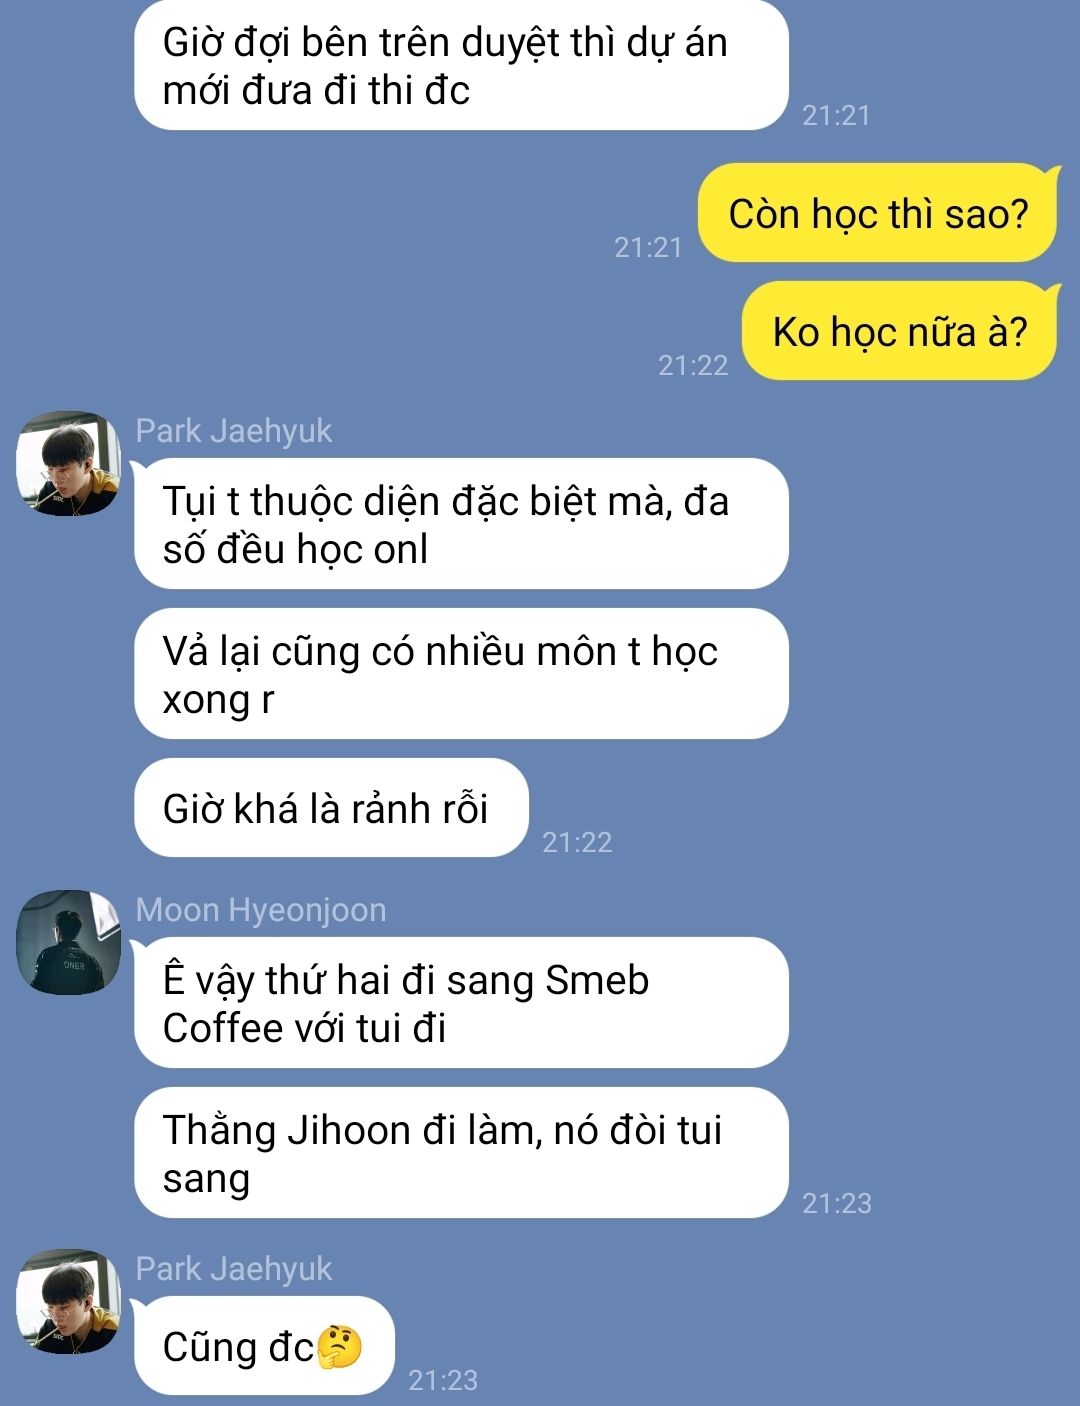Select the 'Giờ khá là rảnh rồi' message
The height and width of the screenshot is (1406, 1080).
[x=331, y=808]
